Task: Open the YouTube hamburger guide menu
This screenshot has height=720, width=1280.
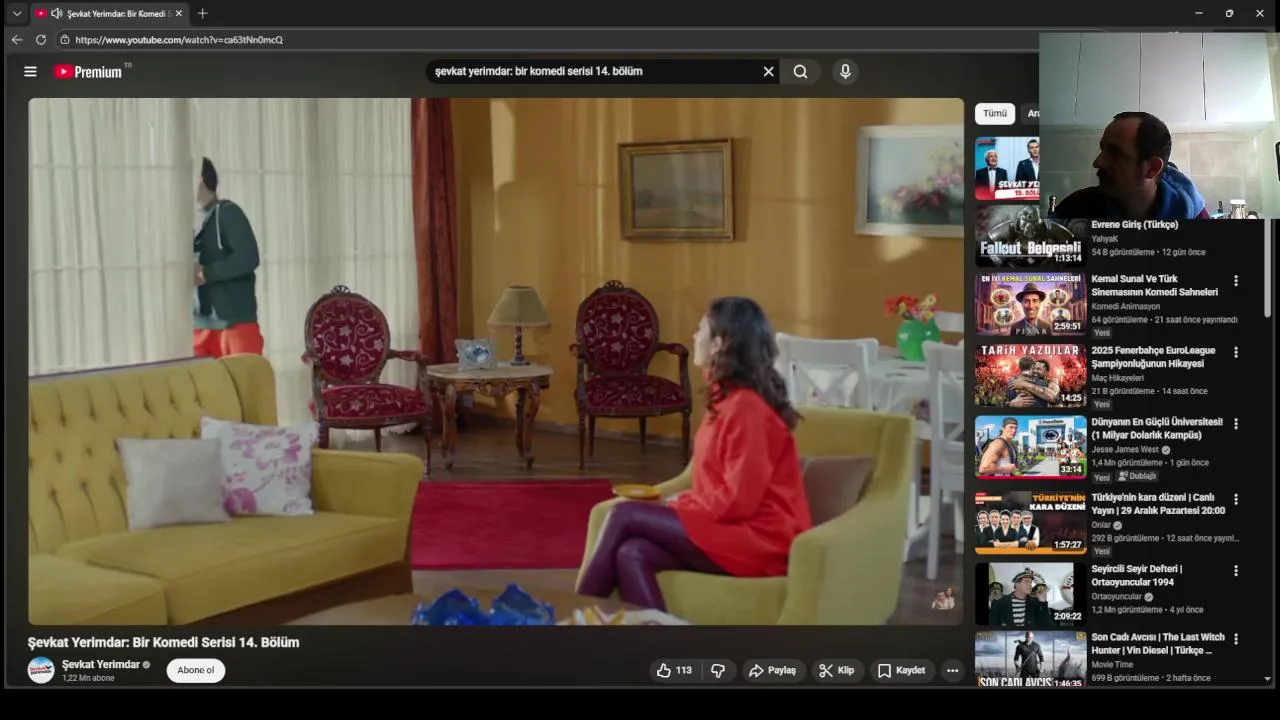Action: [x=30, y=71]
